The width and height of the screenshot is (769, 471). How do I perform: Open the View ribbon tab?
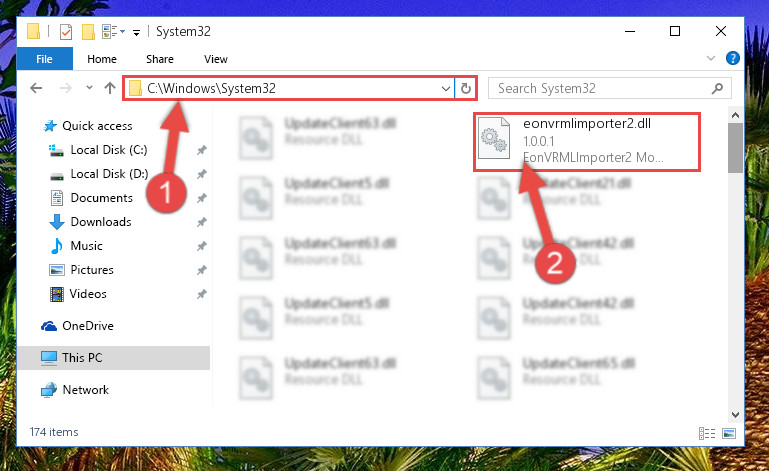[216, 59]
